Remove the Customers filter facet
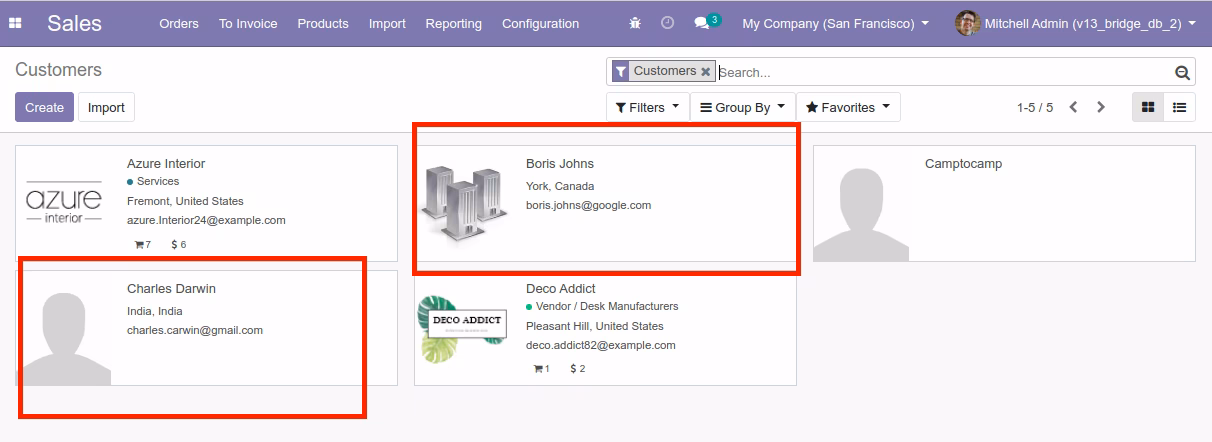This screenshot has height=442, width=1212. (x=706, y=72)
